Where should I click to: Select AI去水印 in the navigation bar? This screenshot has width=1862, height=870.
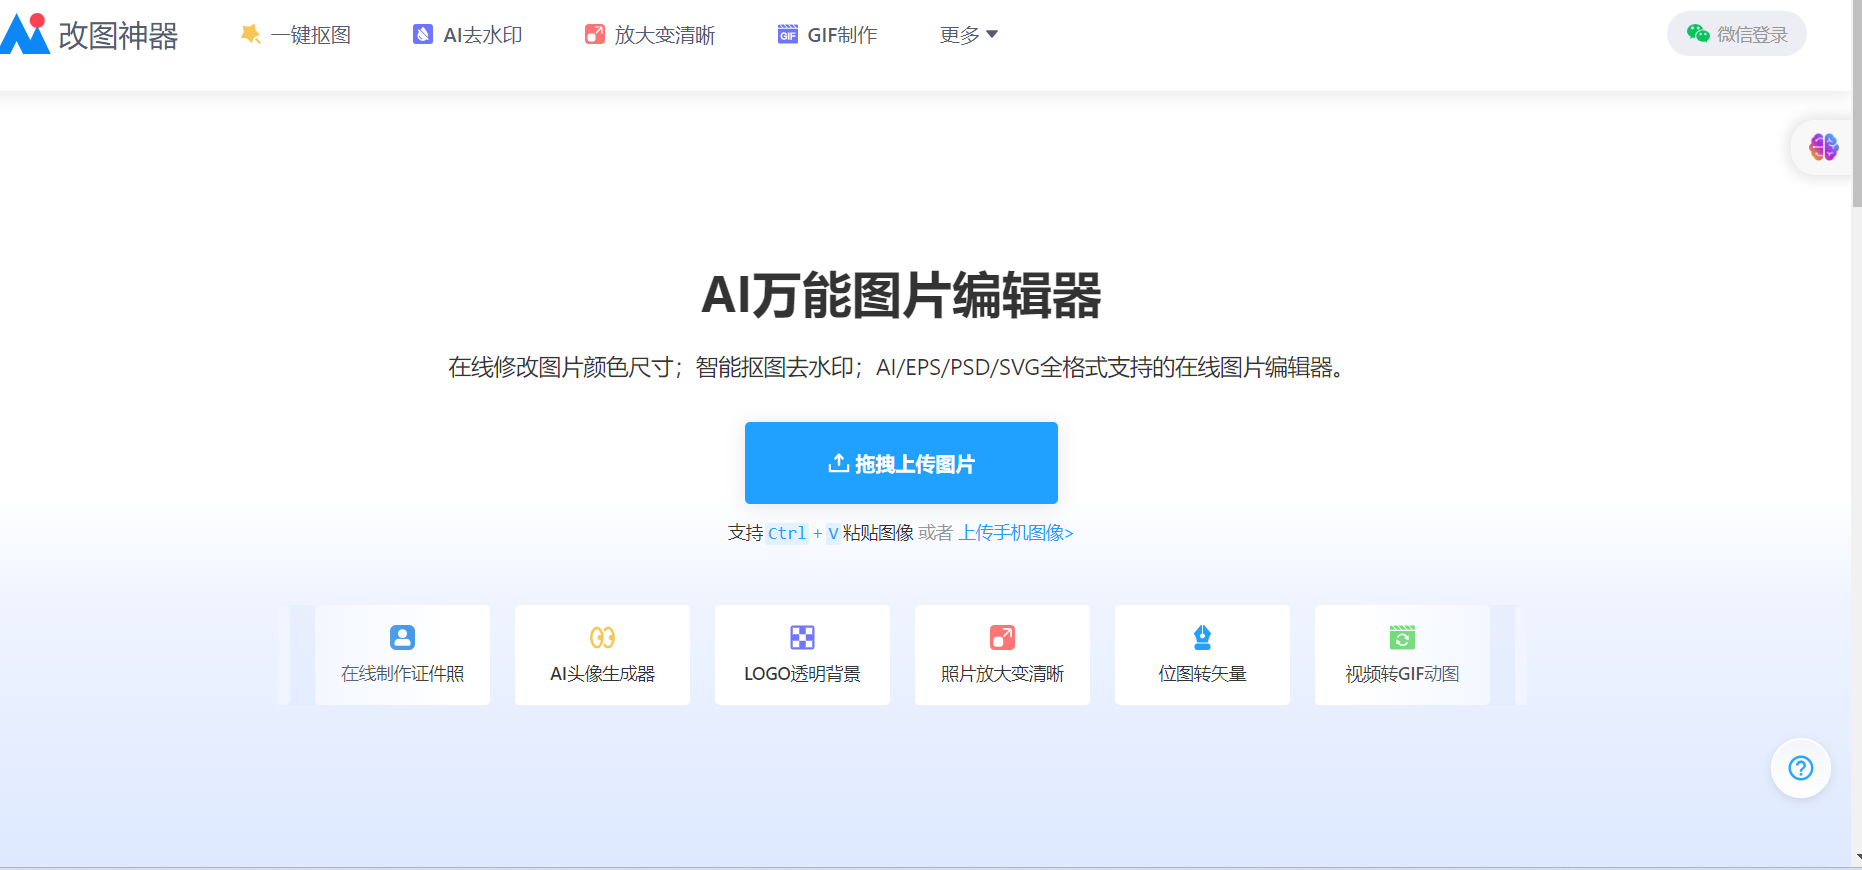pyautogui.click(x=468, y=35)
